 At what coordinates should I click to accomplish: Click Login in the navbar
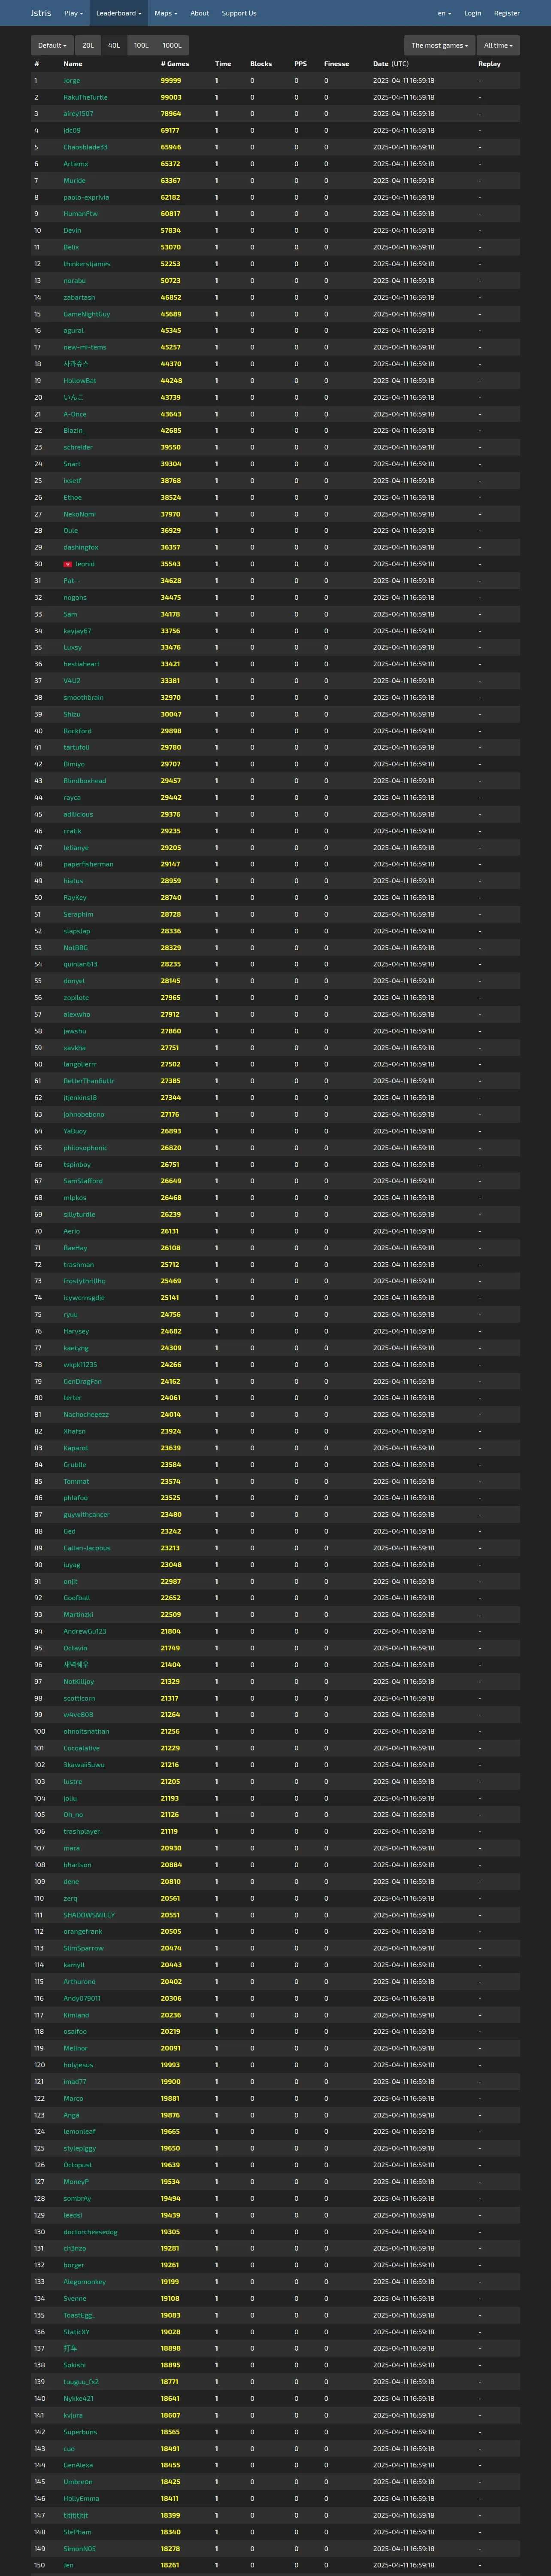click(472, 13)
